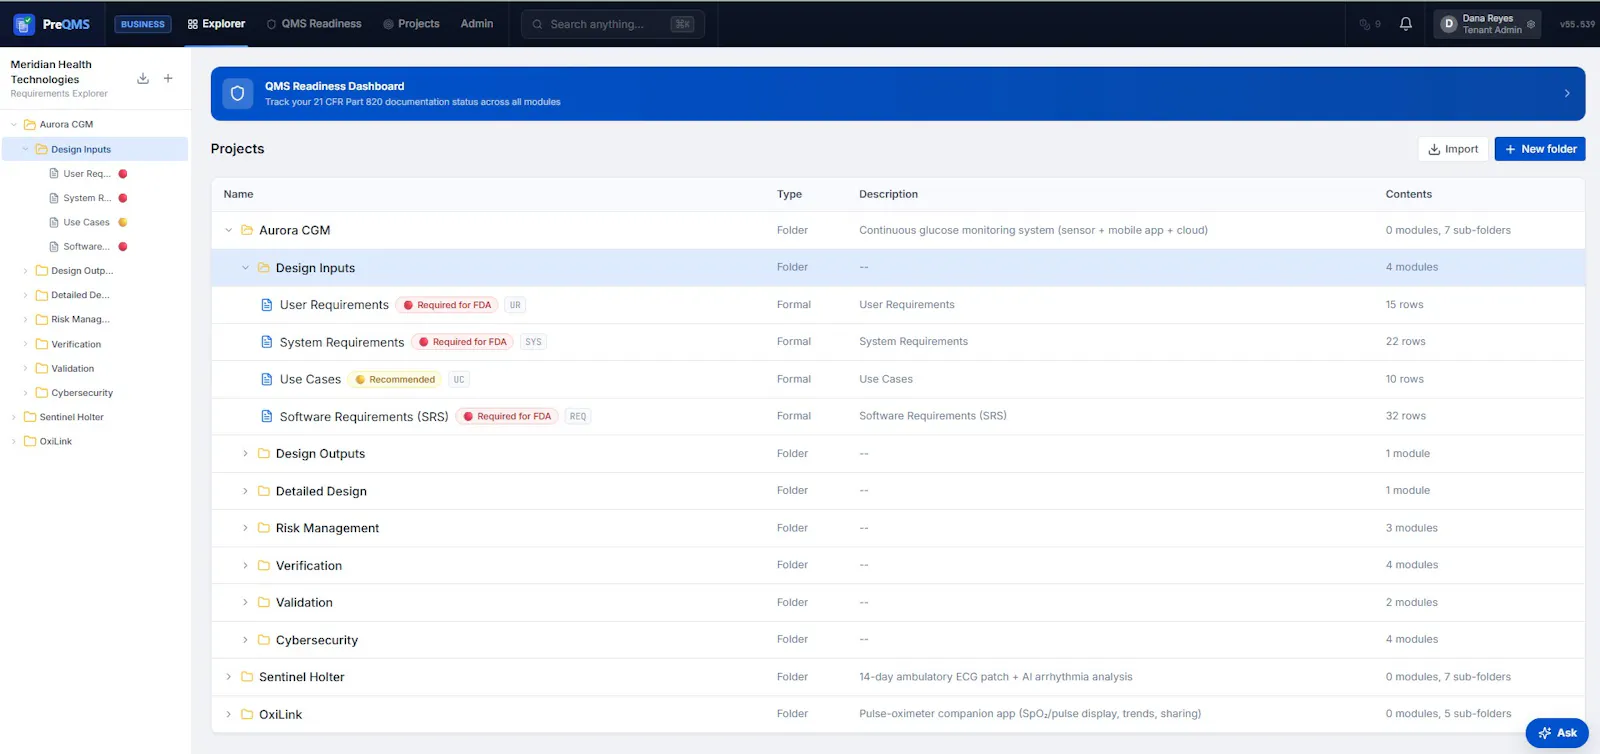
Task: Click the Search anything field
Action: [x=613, y=24]
